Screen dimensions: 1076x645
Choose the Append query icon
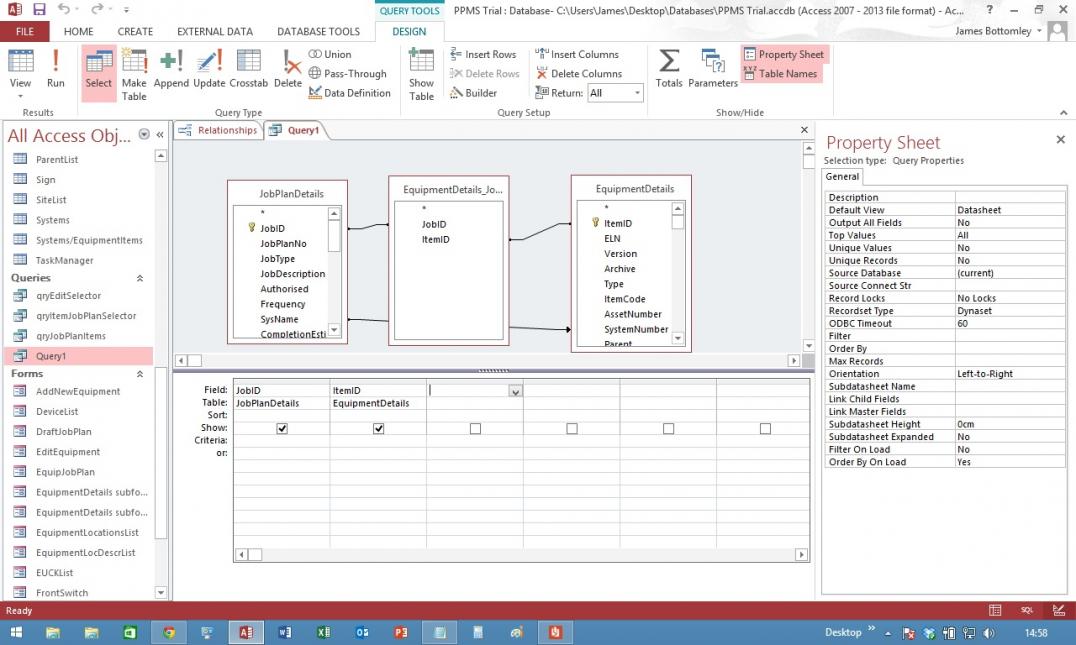[171, 70]
